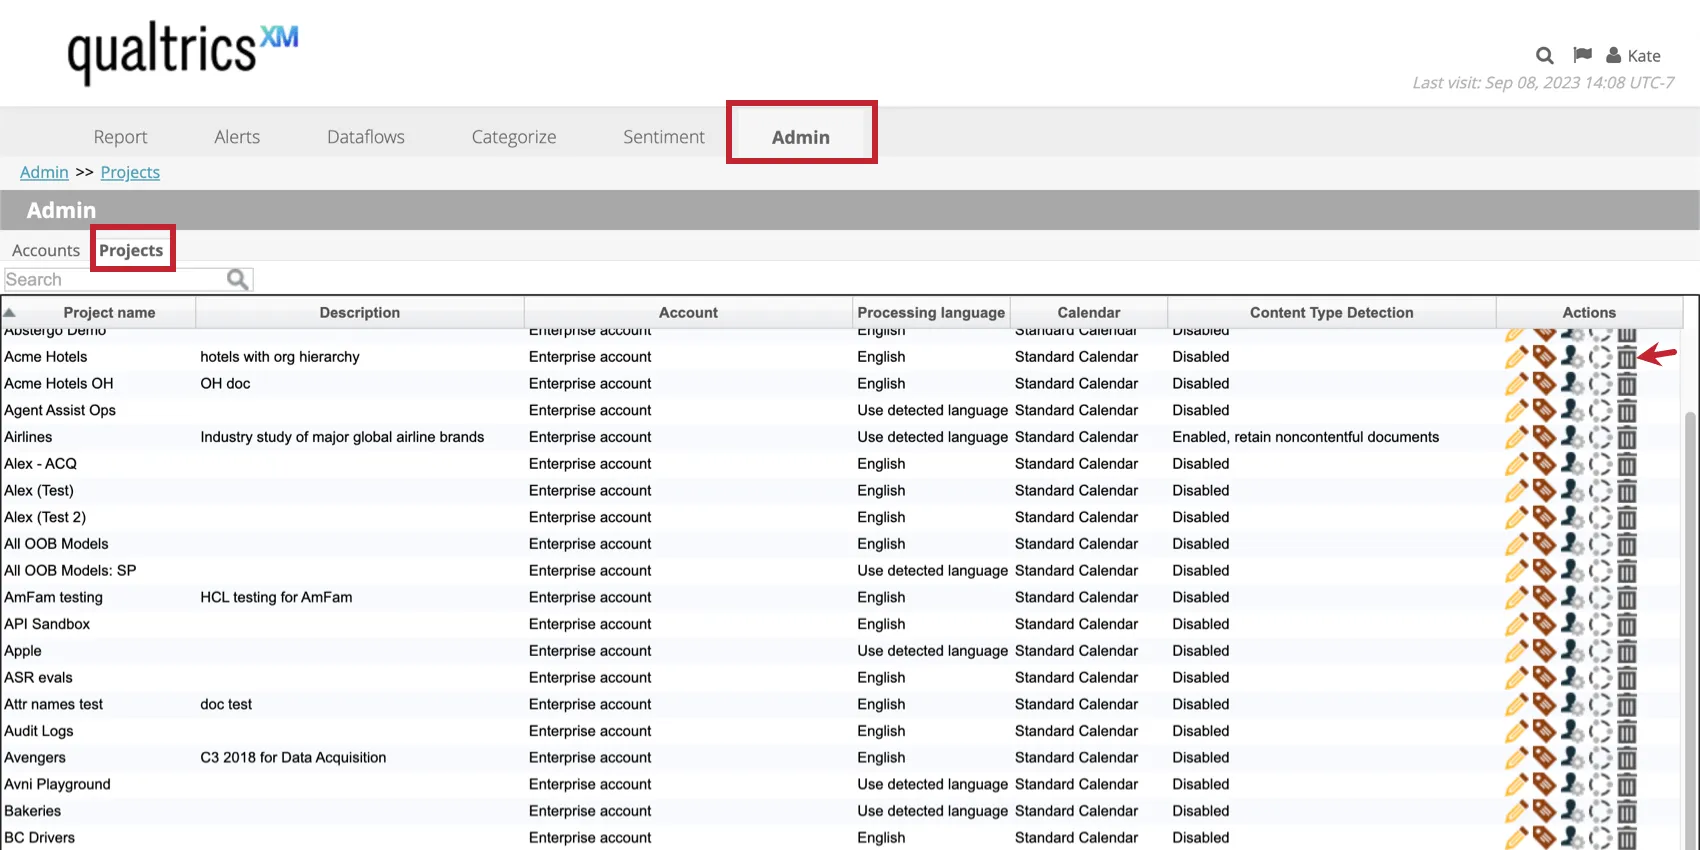
Task: Click the brown tag icon for Apple
Action: click(x=1544, y=651)
